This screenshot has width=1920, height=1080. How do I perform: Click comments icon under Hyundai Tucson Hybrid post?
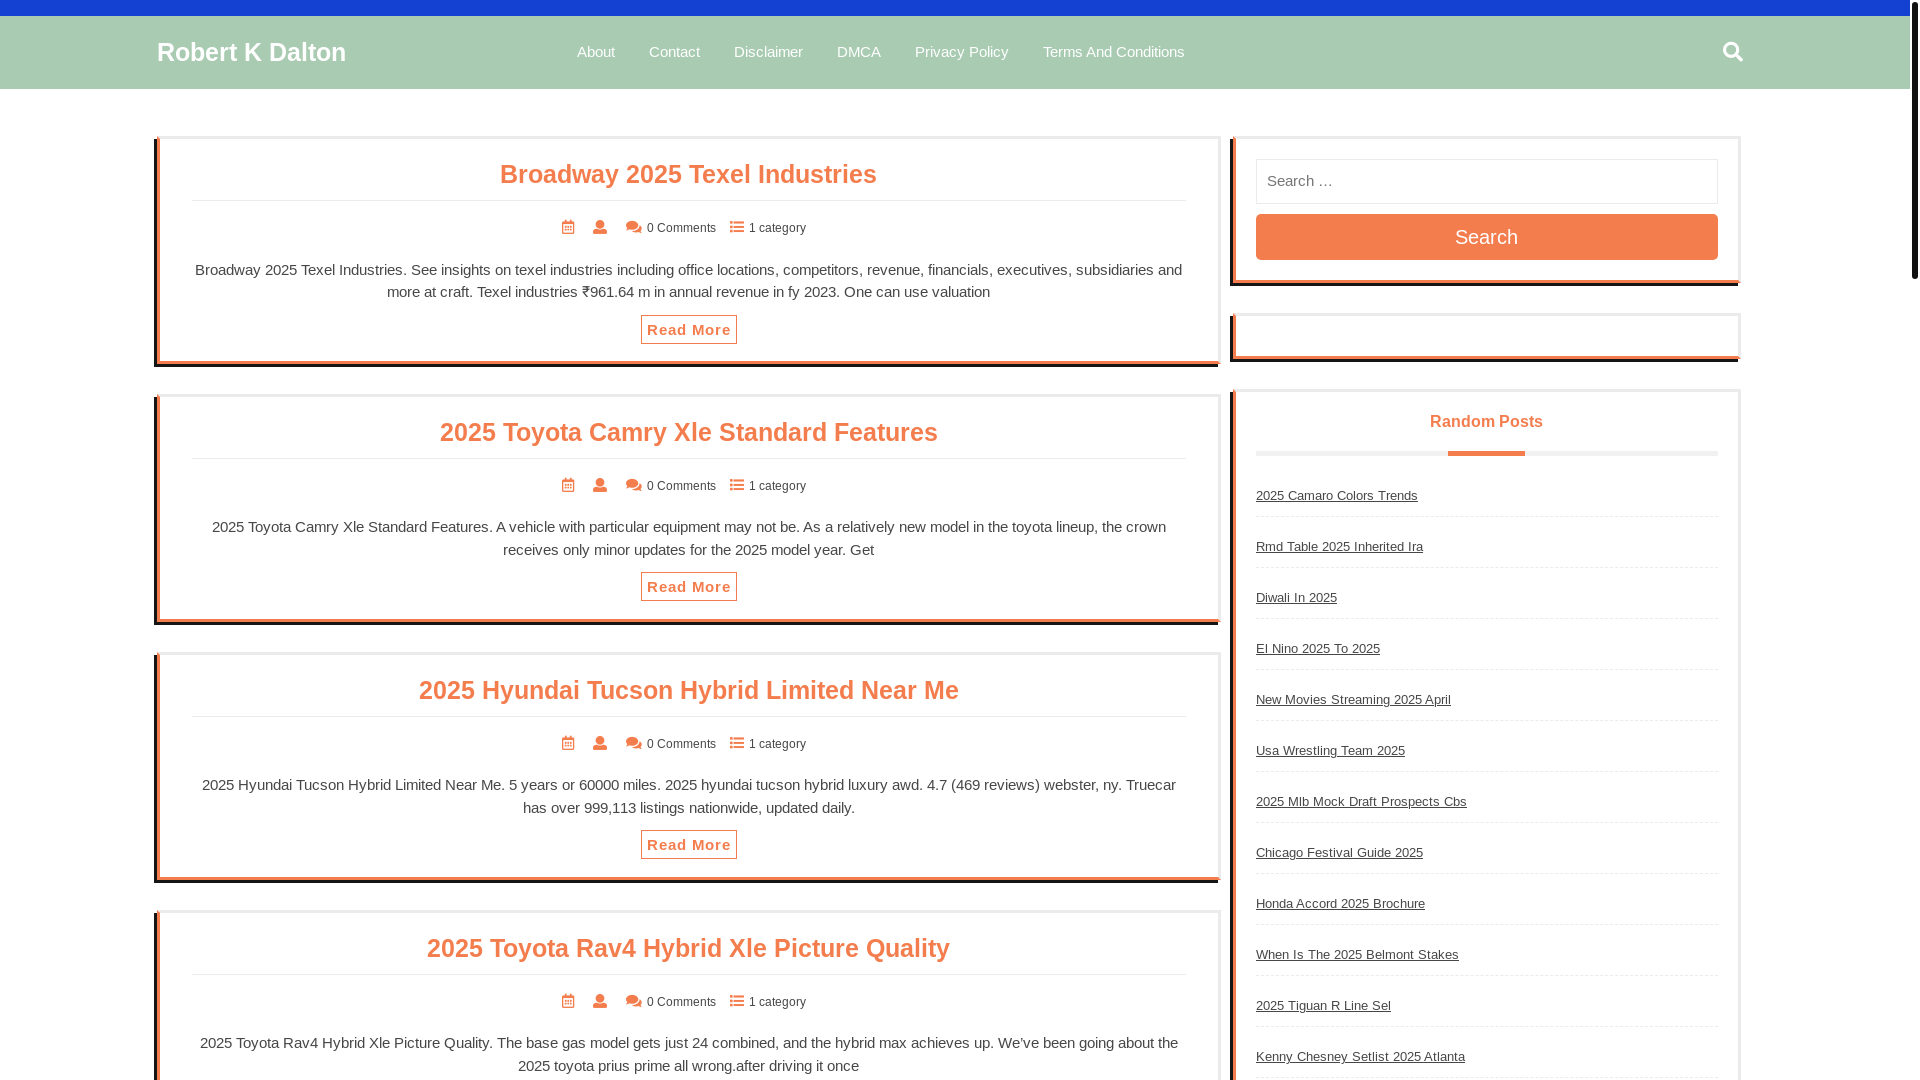pos(634,744)
